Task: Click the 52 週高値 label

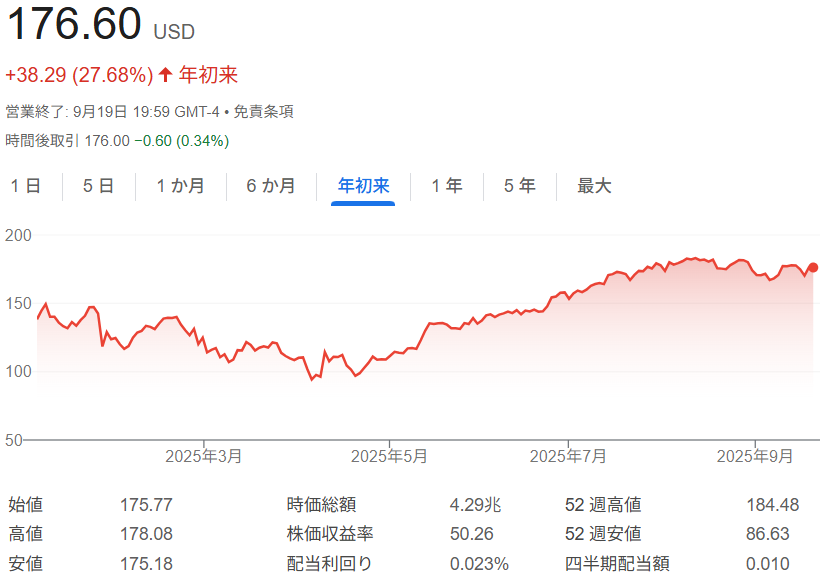Action: [602, 505]
